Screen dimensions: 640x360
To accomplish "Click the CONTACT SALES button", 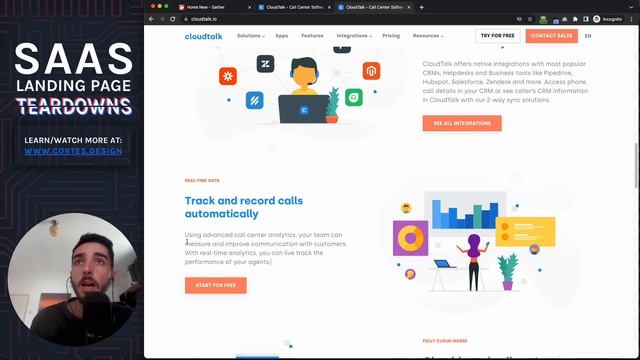I will (x=551, y=36).
